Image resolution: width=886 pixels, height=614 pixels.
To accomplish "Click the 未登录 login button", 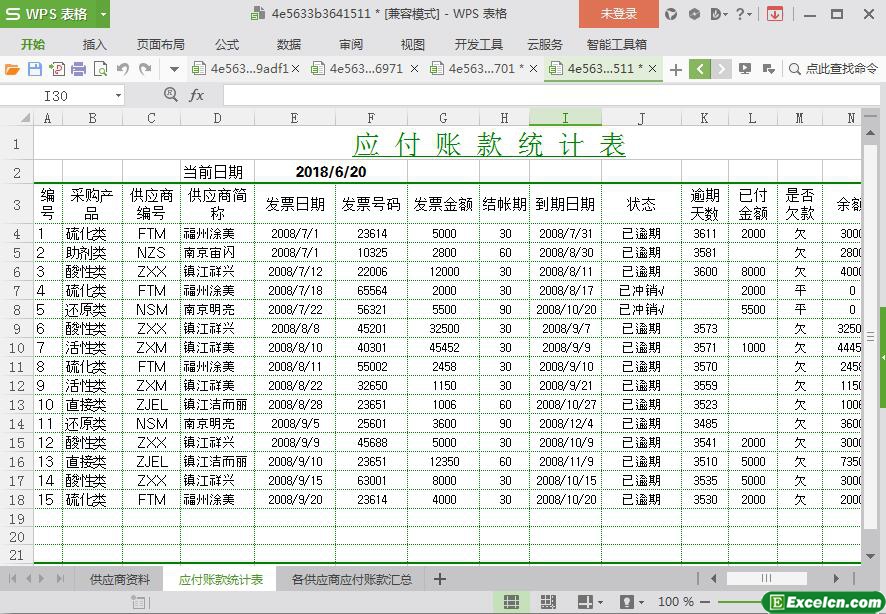I will (x=618, y=14).
